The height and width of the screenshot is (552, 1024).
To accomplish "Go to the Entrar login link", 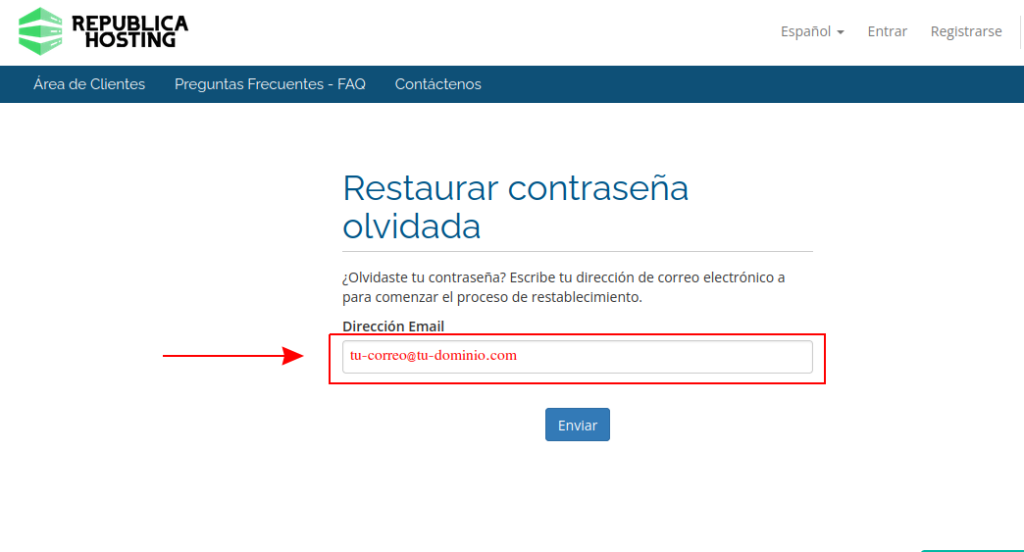I will 887,31.
